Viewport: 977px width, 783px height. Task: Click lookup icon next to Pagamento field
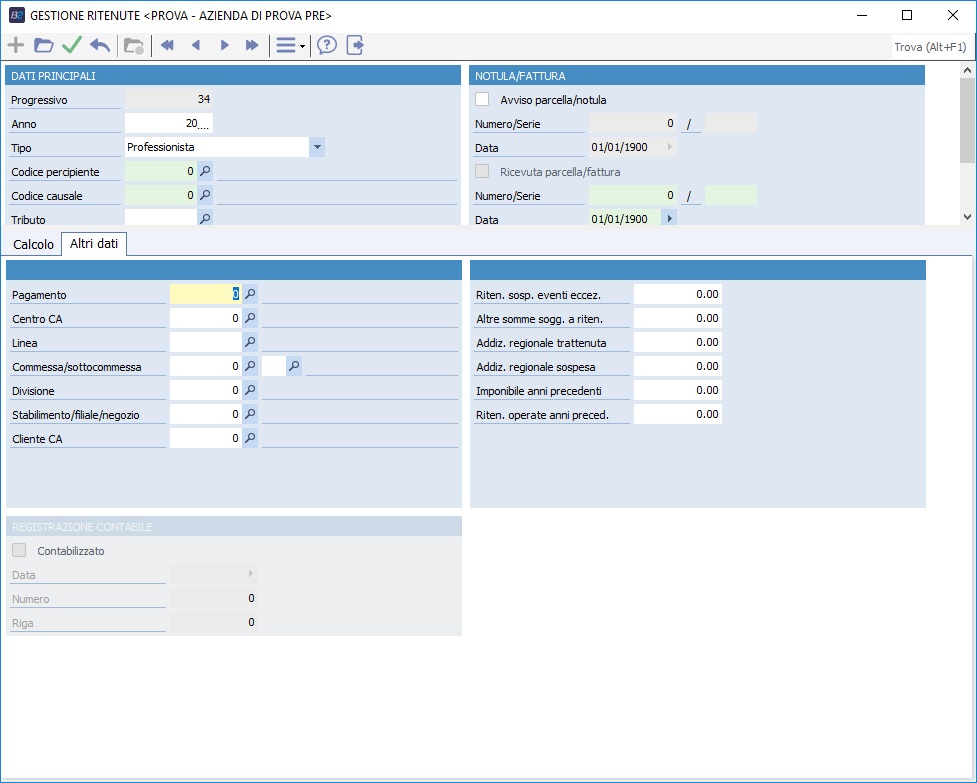tap(250, 294)
